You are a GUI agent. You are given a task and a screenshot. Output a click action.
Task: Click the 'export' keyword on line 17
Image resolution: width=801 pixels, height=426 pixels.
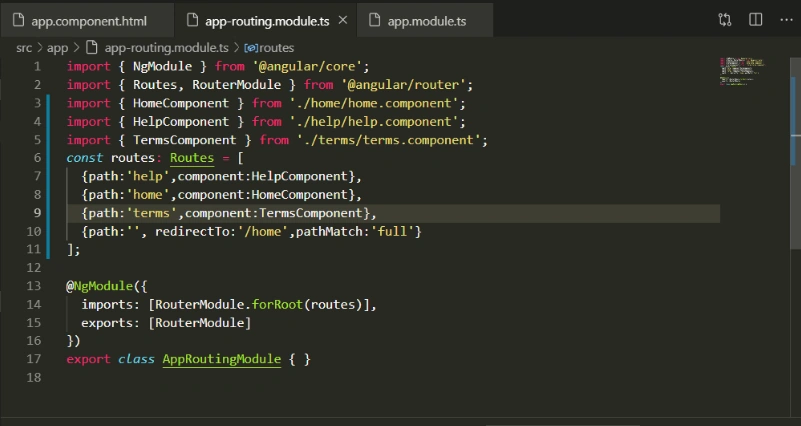point(88,359)
